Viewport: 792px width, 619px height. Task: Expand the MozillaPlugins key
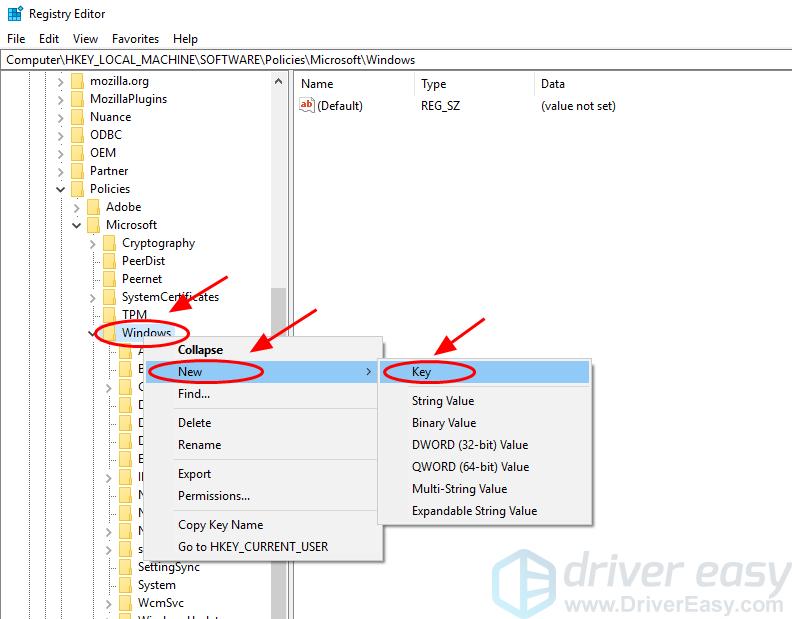[x=61, y=100]
